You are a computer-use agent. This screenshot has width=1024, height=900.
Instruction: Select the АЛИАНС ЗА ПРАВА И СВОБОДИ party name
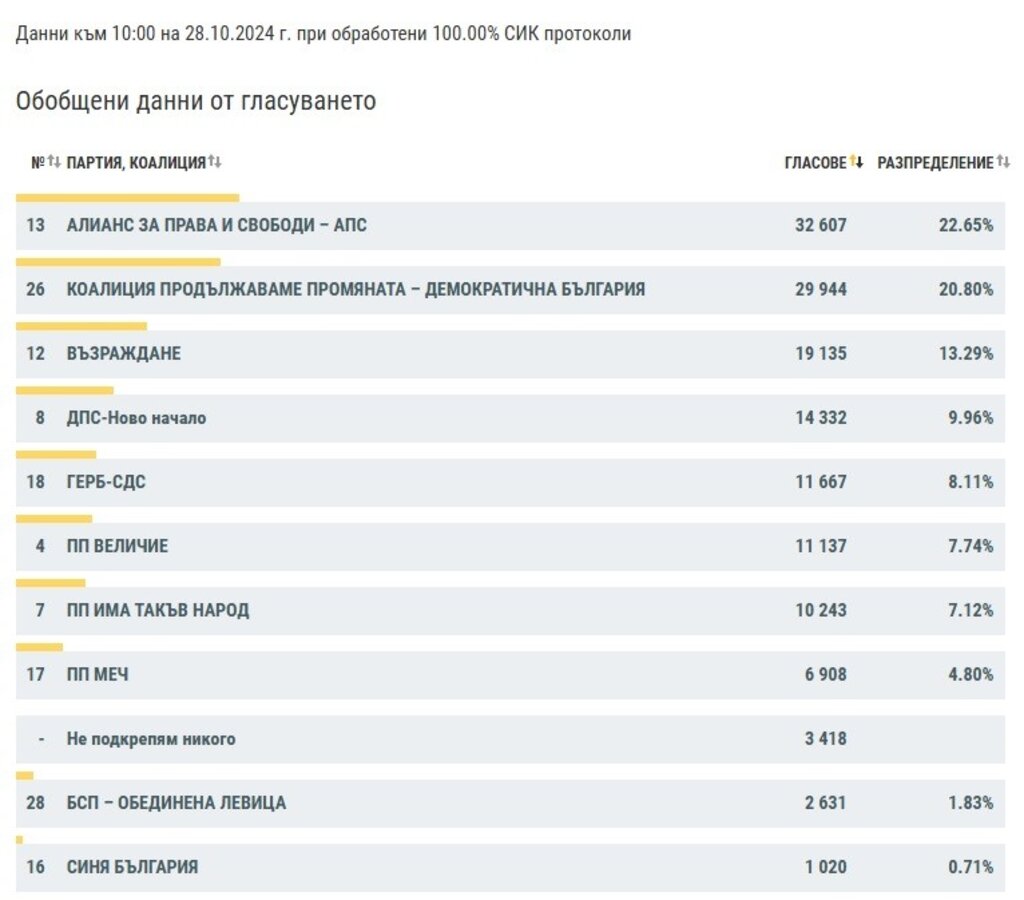coord(216,226)
